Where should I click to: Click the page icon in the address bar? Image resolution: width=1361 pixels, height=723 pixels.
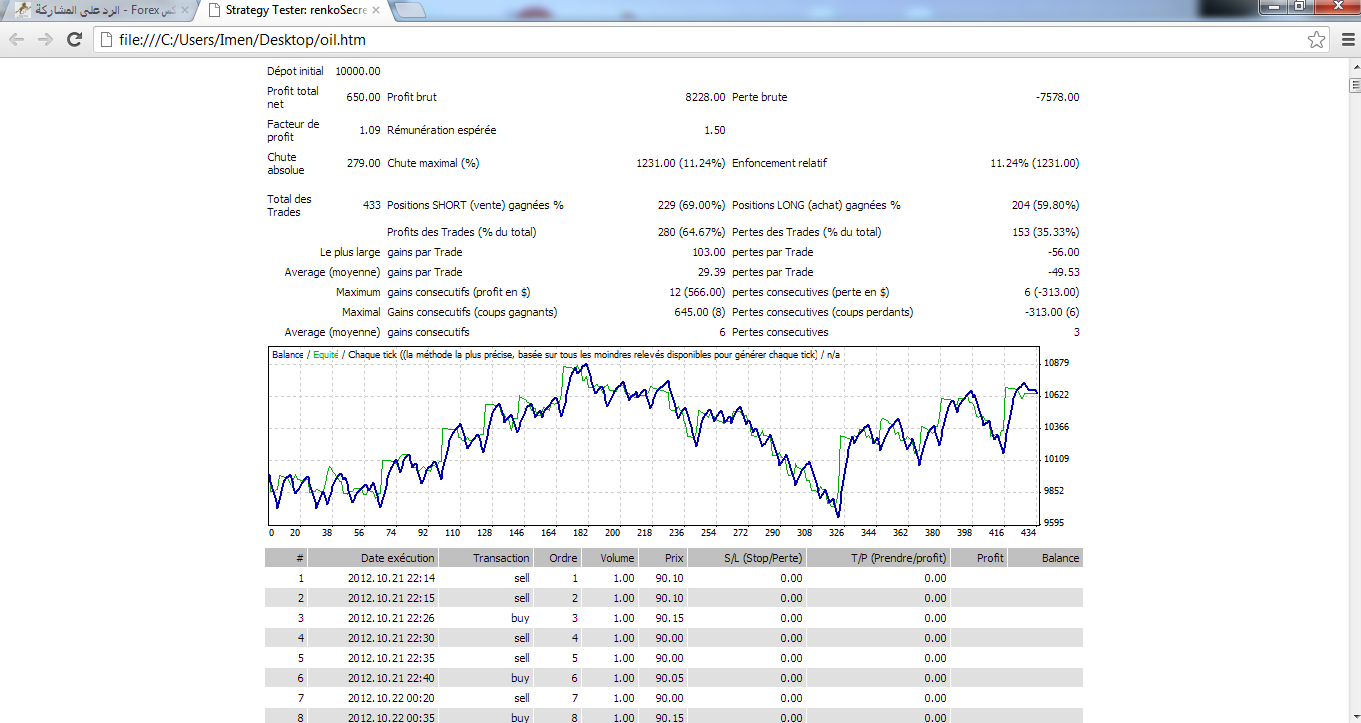(106, 40)
